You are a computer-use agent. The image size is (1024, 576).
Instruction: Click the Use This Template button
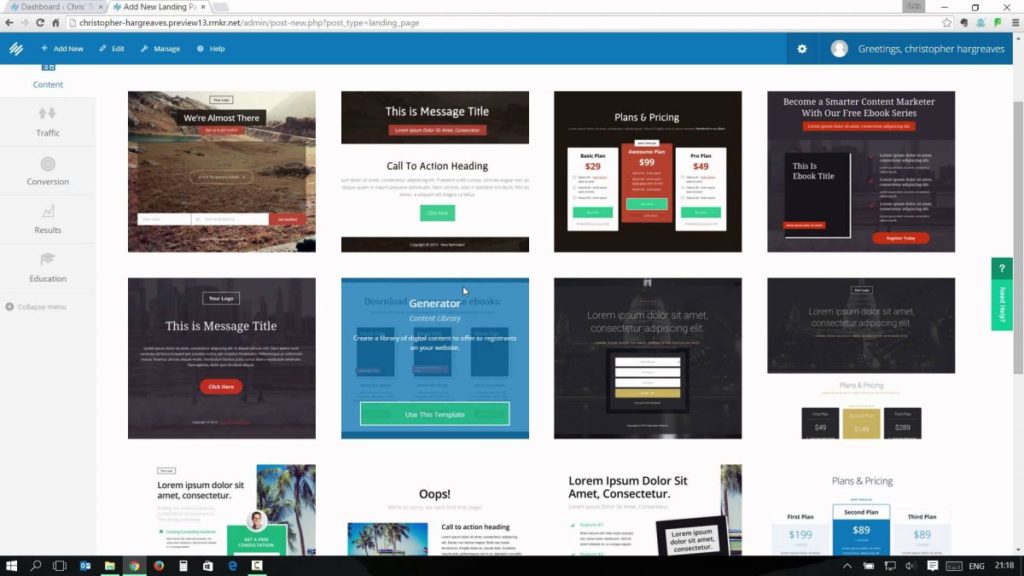click(435, 414)
